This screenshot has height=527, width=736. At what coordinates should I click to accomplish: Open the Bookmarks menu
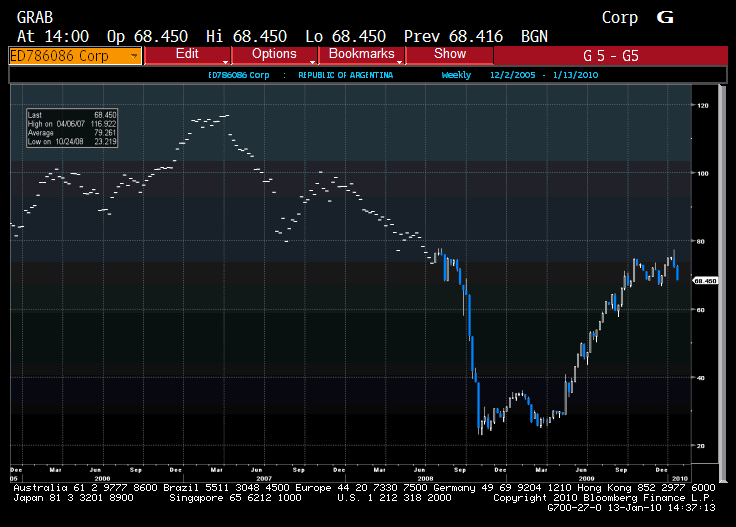pos(361,55)
